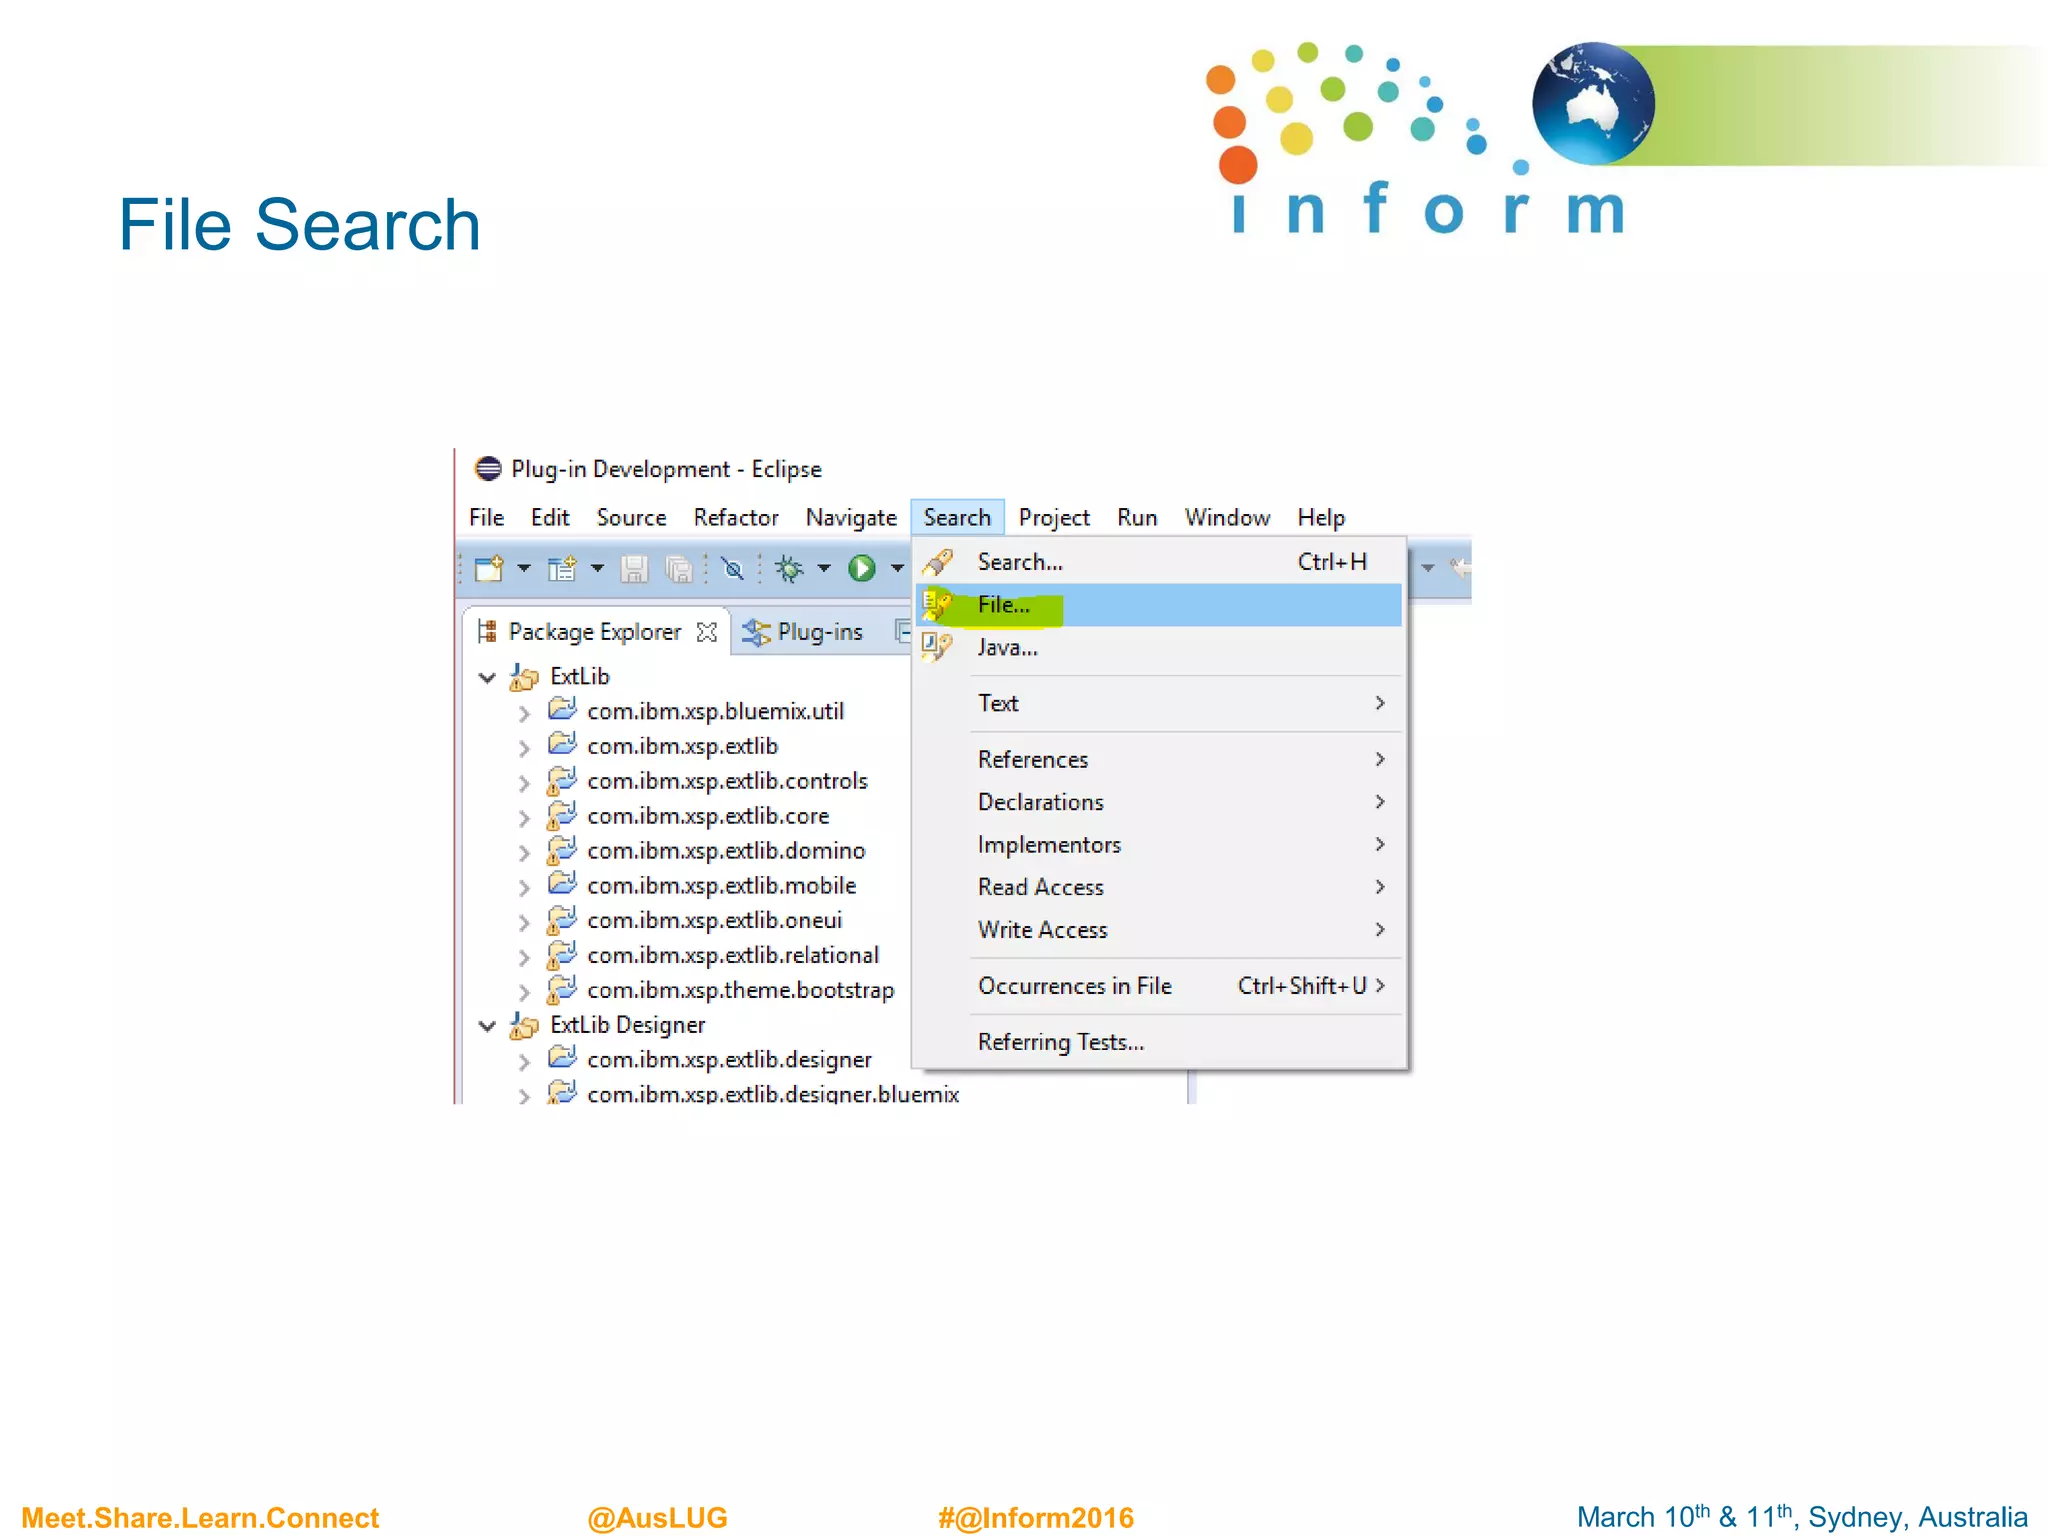Click the Package Explorer tab icon
This screenshot has width=2048, height=1536.
pos(487,631)
